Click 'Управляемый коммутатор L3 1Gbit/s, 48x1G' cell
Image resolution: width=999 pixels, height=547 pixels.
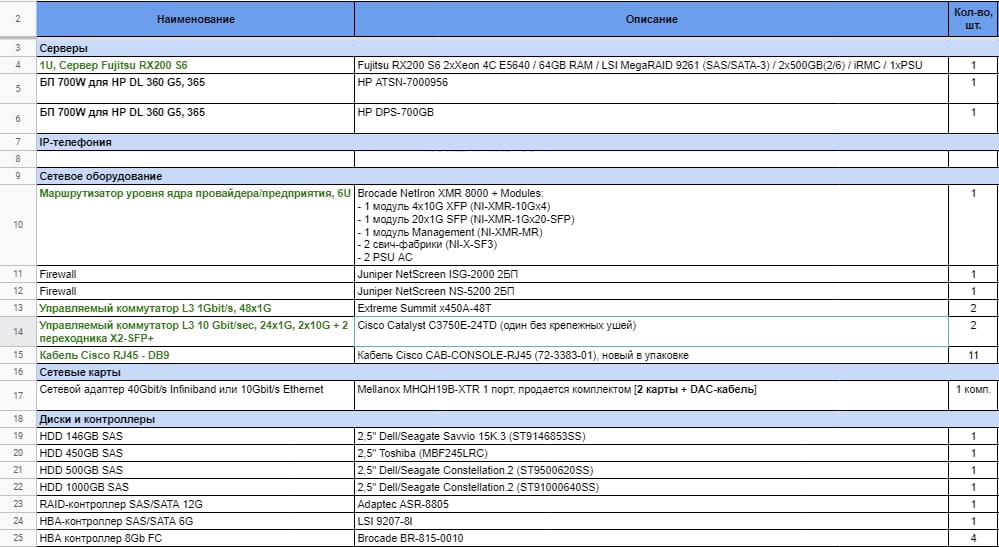point(196,309)
